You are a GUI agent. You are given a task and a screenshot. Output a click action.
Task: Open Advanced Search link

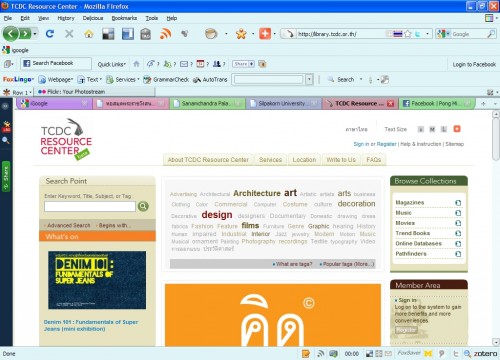tap(68, 226)
